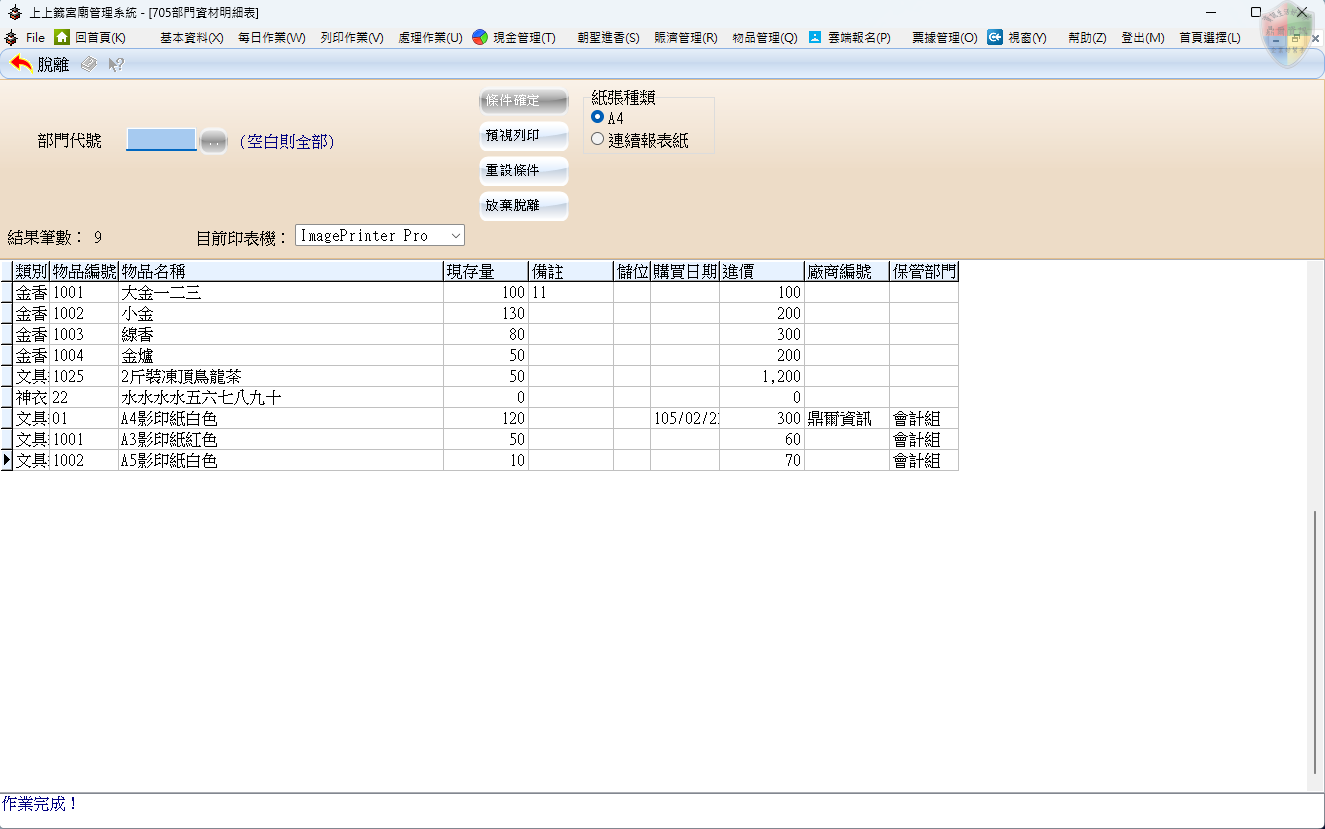Click the 放棄脫離 button
1325x829 pixels.
tap(524, 206)
